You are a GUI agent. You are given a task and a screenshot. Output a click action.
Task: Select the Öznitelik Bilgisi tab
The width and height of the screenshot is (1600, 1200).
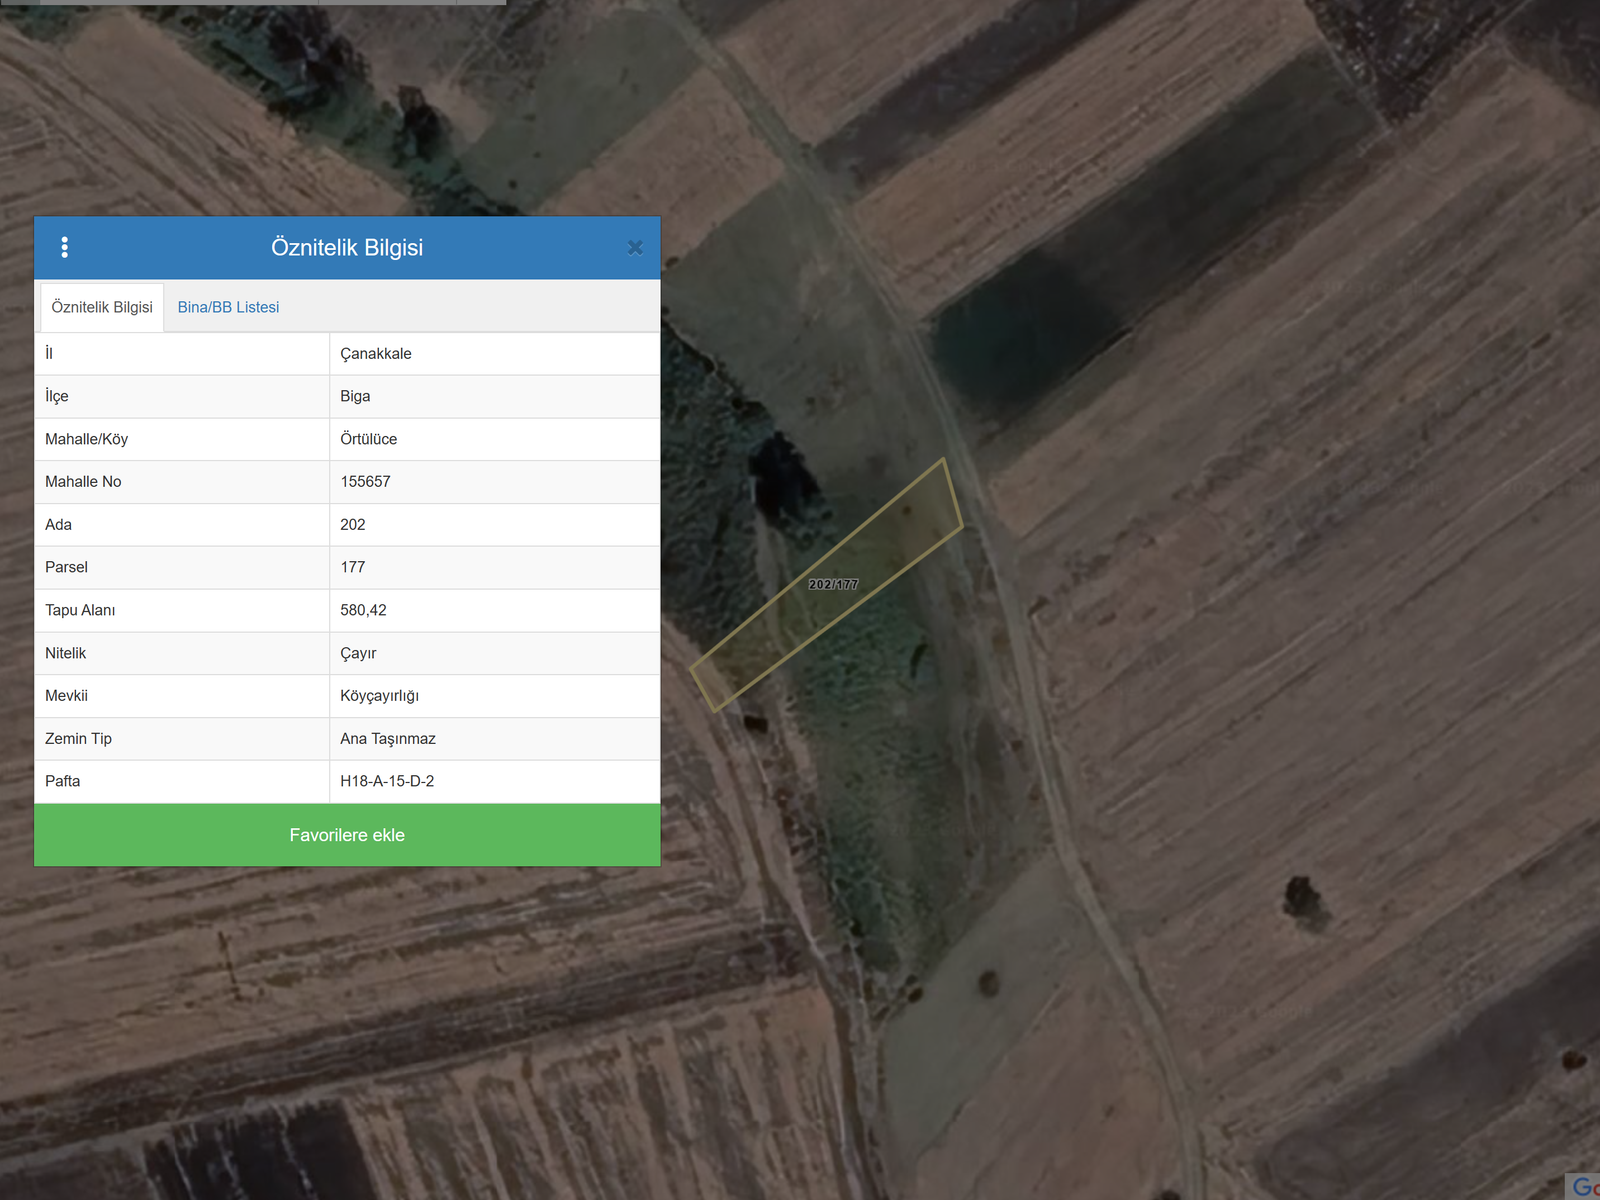coord(102,307)
